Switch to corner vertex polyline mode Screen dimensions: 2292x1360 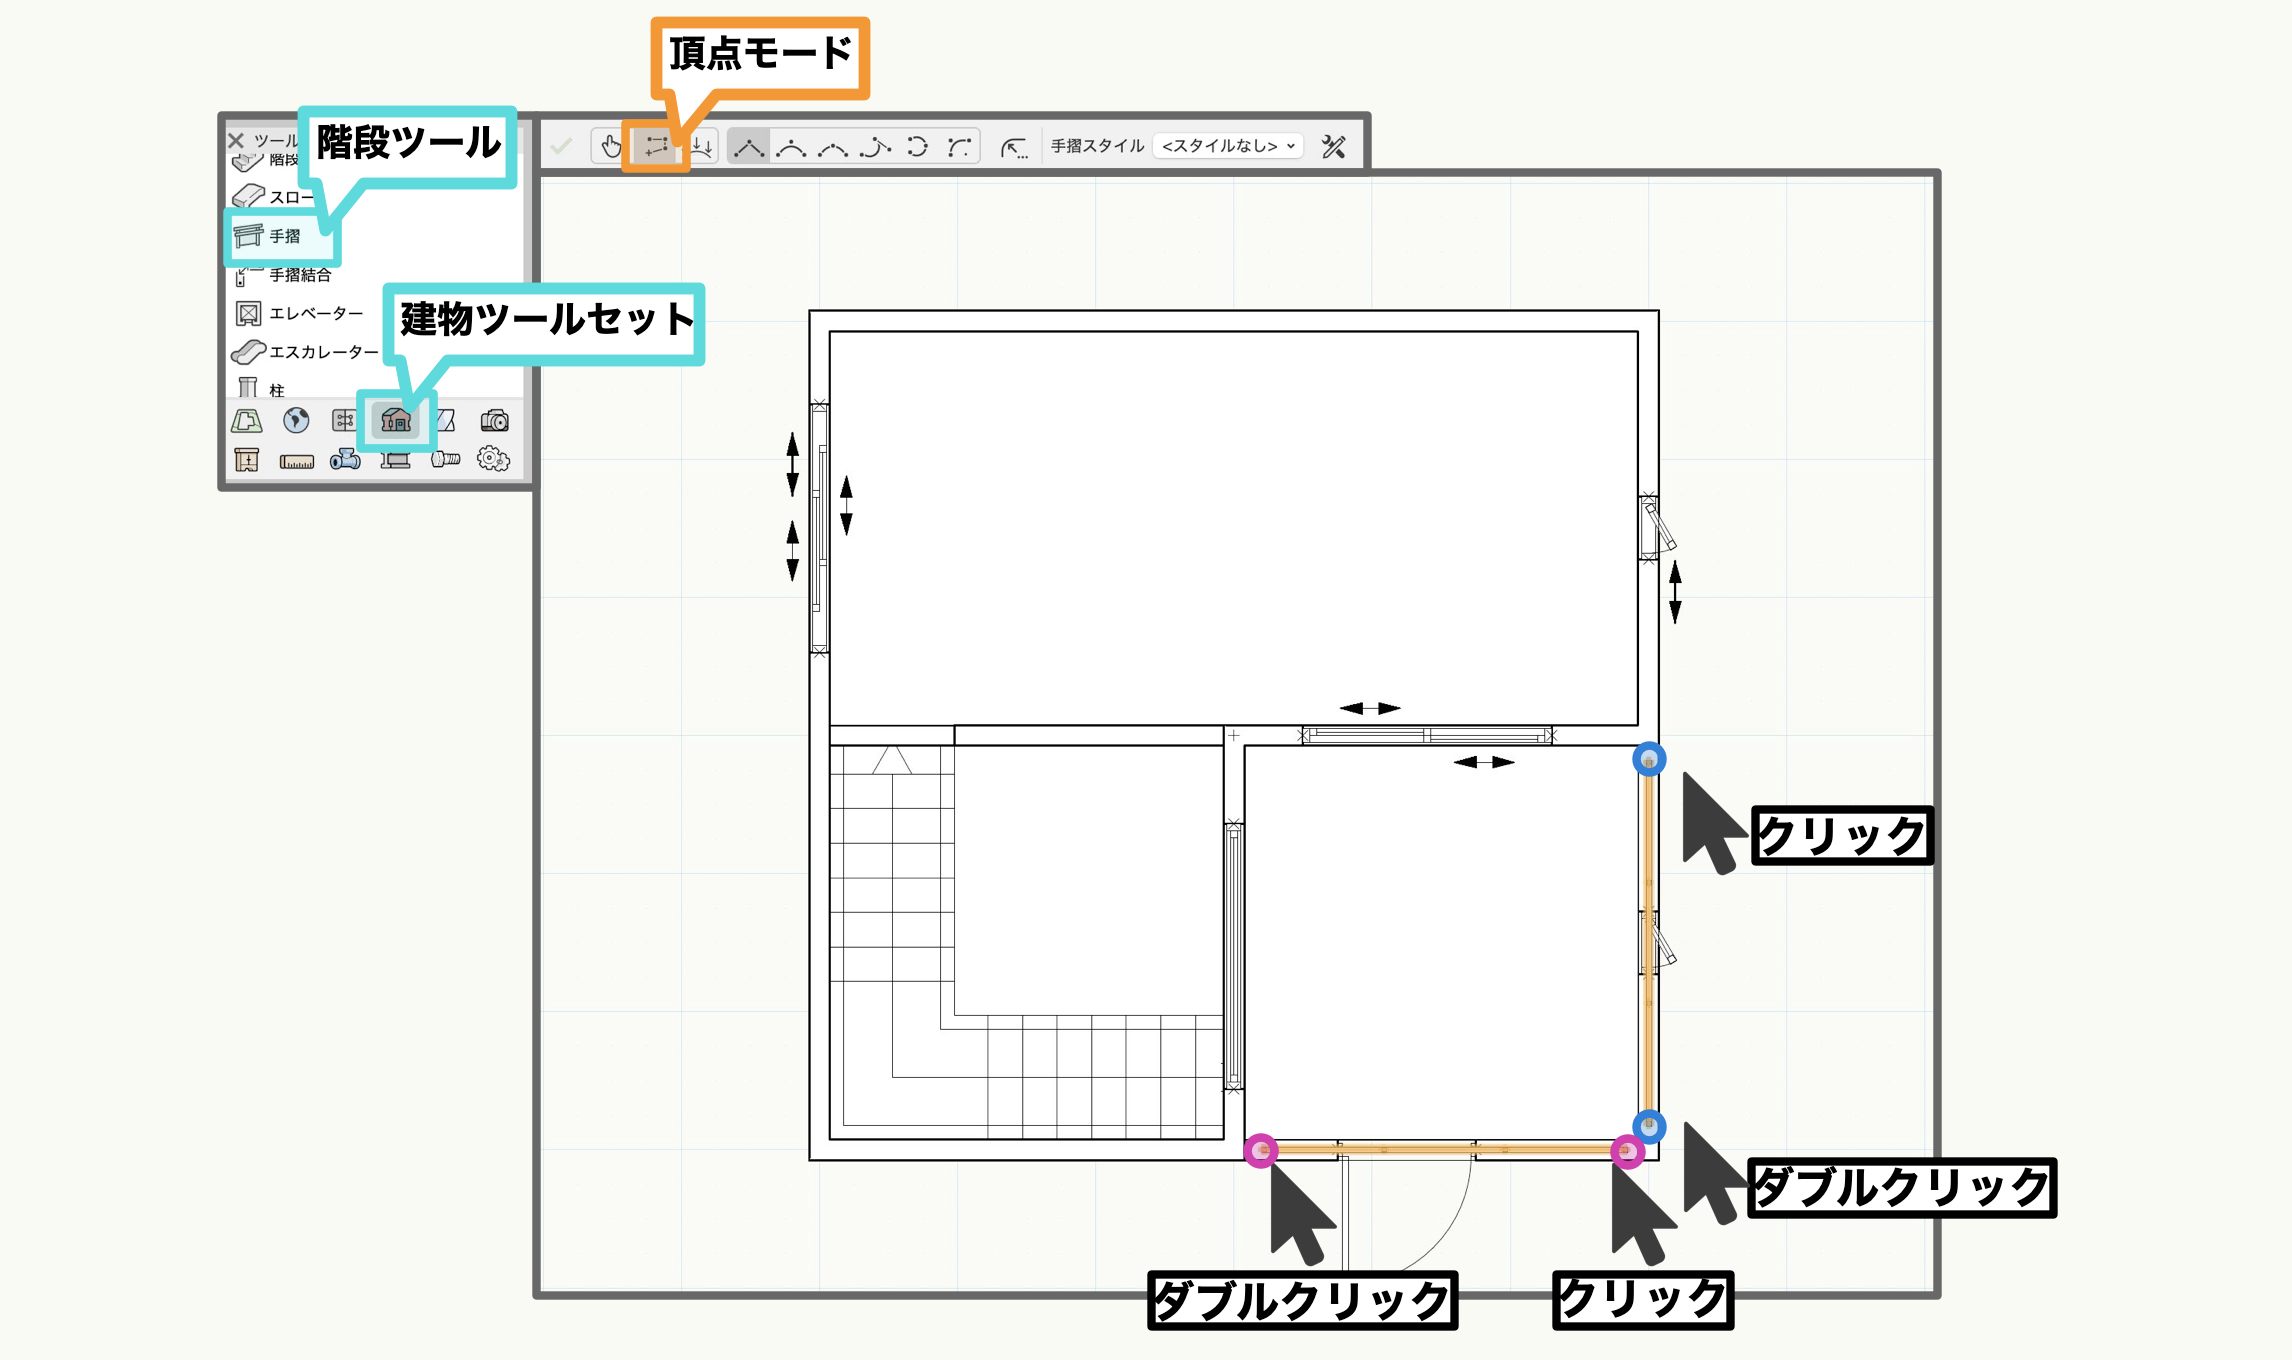748,147
